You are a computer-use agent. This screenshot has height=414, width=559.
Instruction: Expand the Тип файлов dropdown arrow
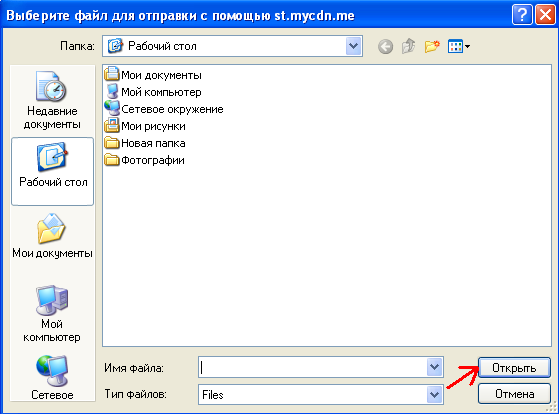[x=434, y=394]
